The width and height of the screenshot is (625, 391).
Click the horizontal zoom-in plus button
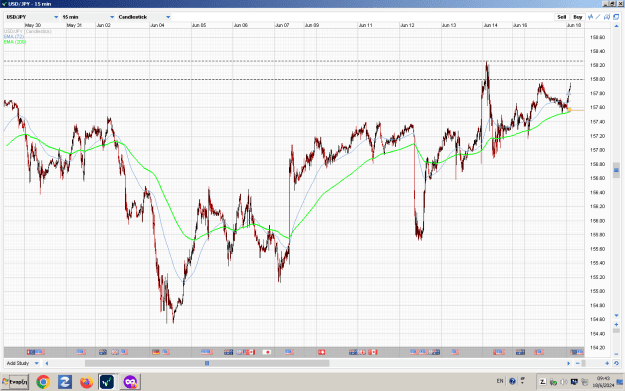pos(607,363)
